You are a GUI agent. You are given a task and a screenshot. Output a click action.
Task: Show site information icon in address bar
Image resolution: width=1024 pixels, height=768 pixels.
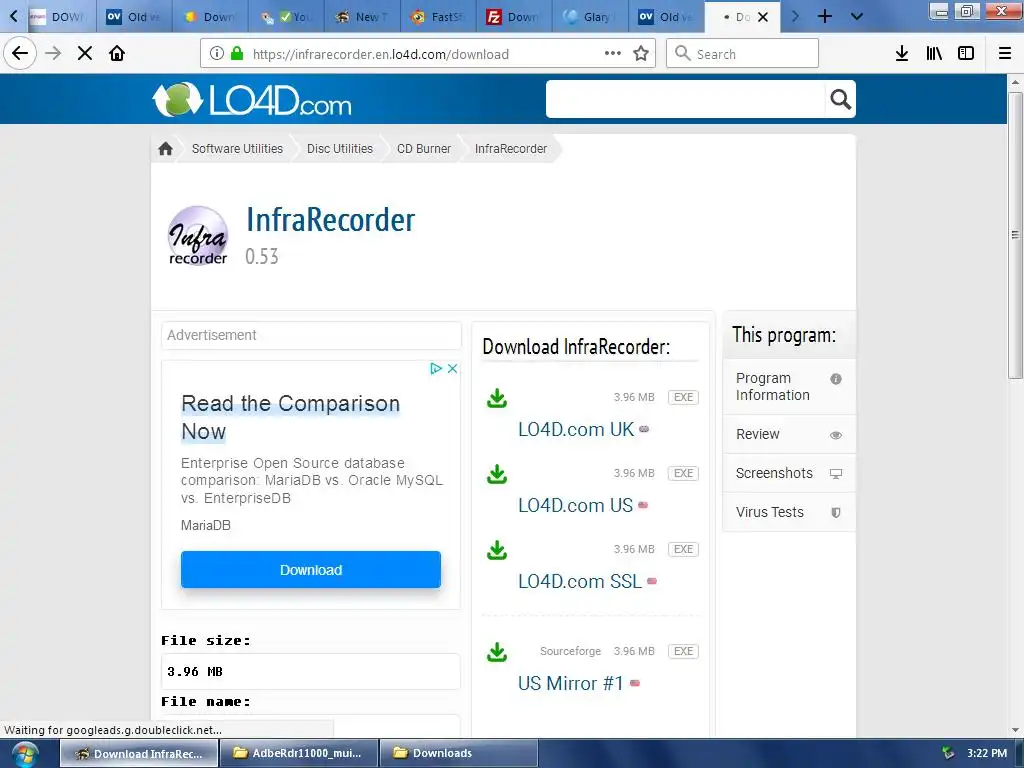(x=217, y=54)
